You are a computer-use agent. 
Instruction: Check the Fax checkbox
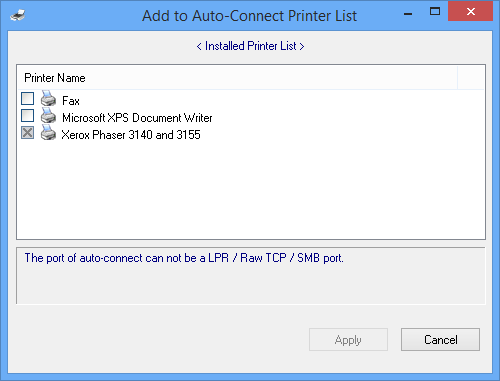click(x=28, y=99)
